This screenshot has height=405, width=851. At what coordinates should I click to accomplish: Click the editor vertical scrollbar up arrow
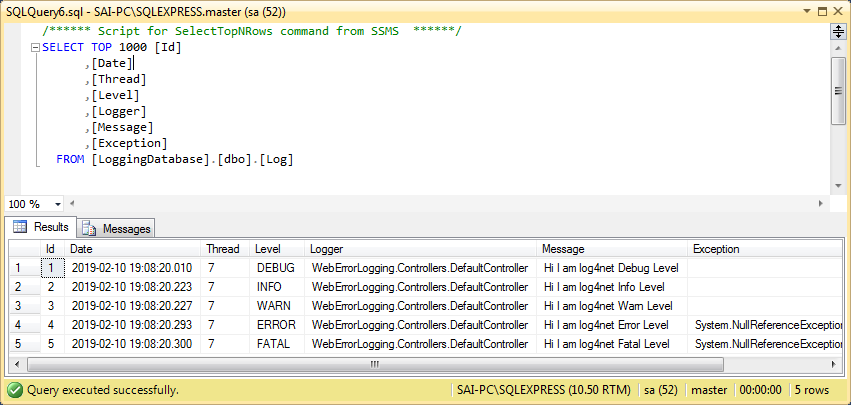(x=838, y=49)
